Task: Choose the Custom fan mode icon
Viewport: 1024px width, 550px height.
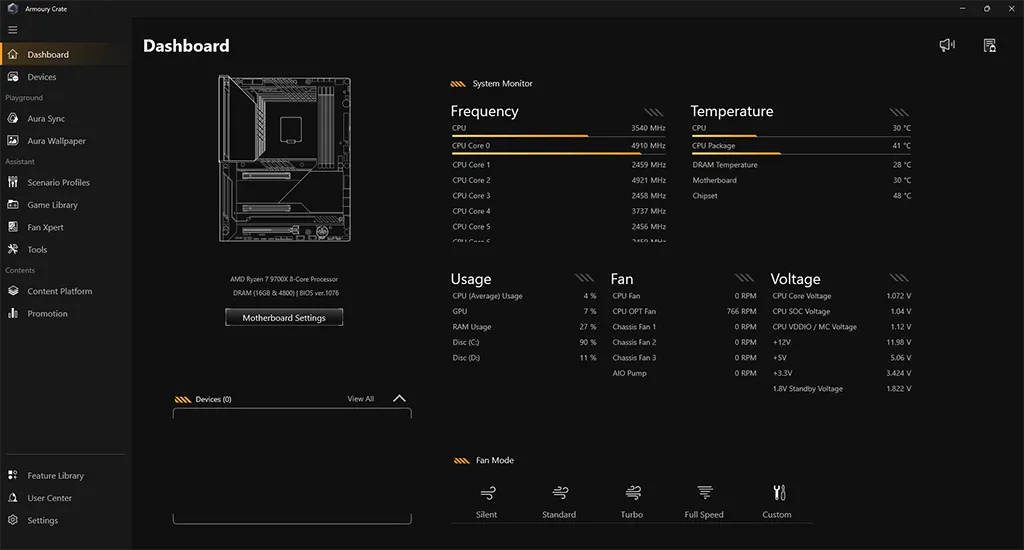Action: tap(777, 500)
